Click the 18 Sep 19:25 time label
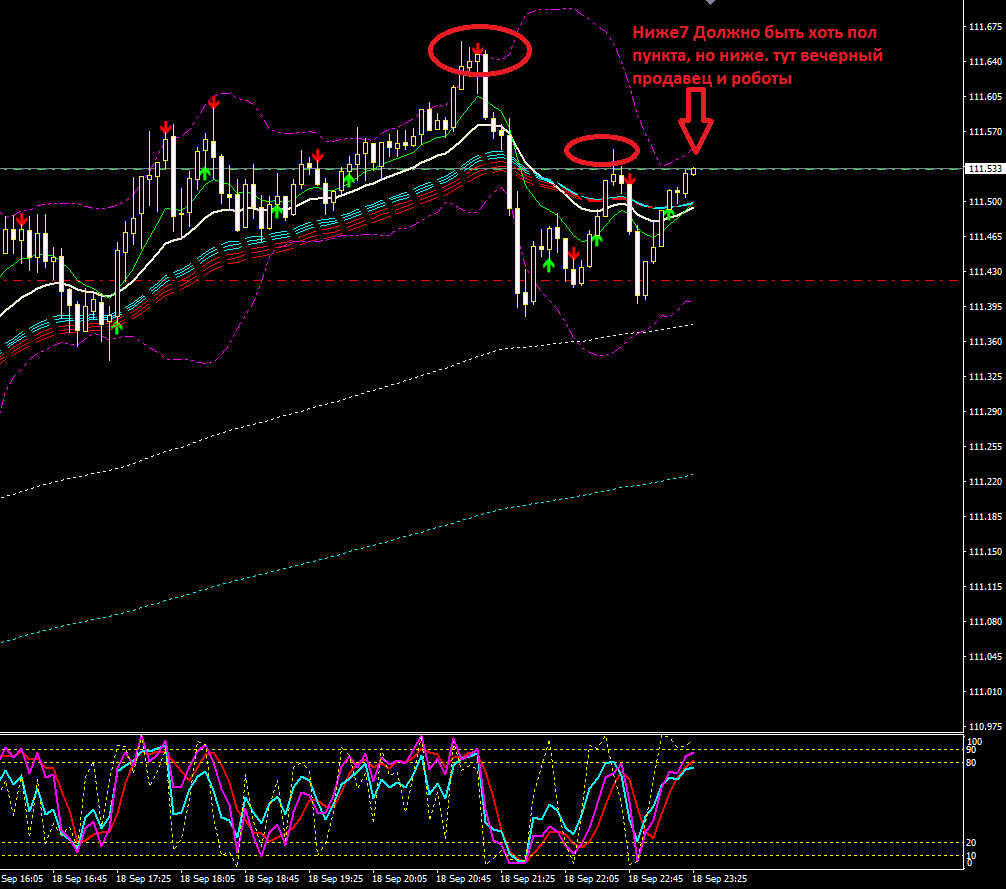1006x889 pixels. pyautogui.click(x=336, y=879)
